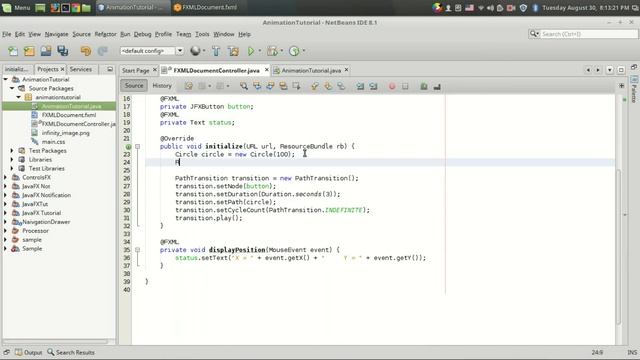Show the editor documents list dropdown

pyautogui.click(x=609, y=70)
